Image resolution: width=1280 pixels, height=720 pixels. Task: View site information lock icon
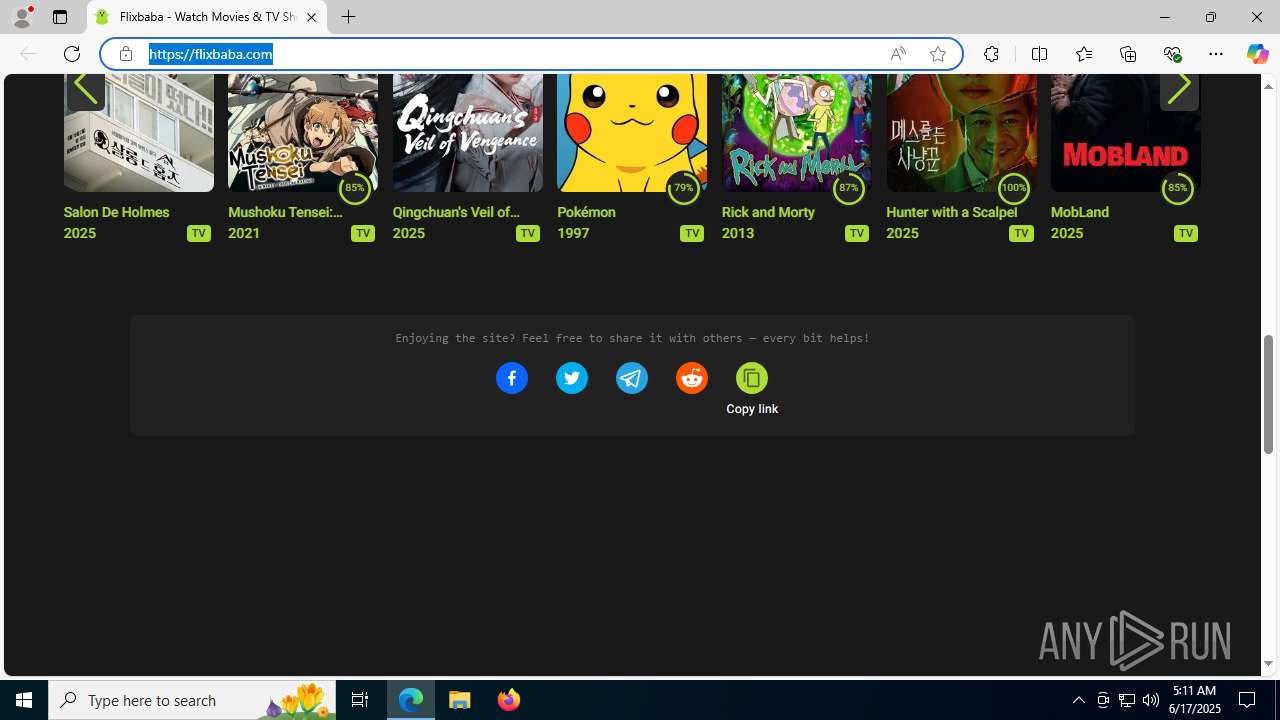pyautogui.click(x=126, y=54)
